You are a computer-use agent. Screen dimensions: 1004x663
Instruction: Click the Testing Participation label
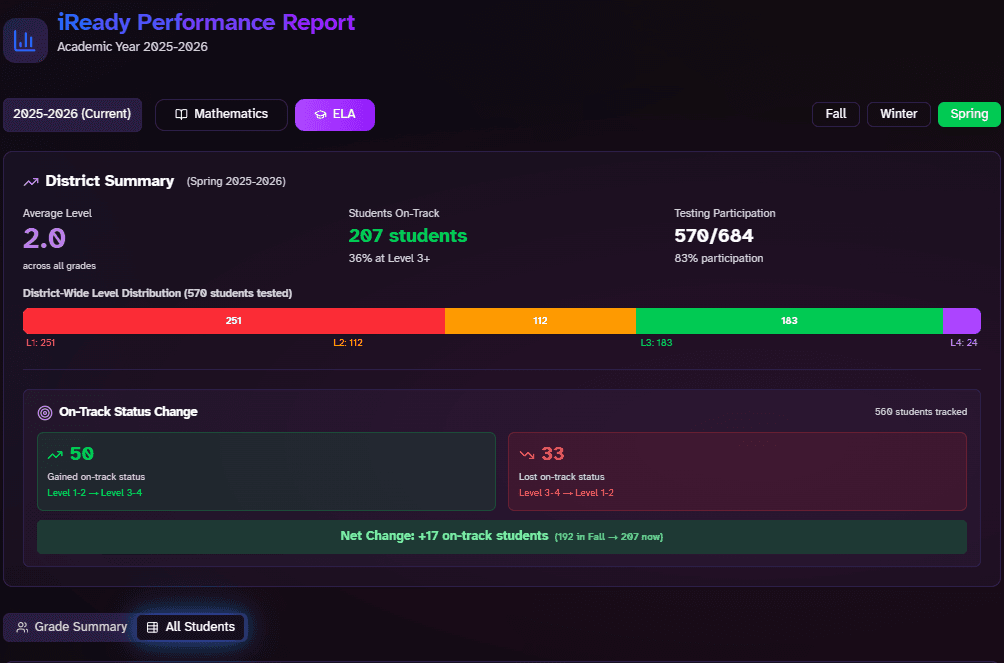(725, 213)
